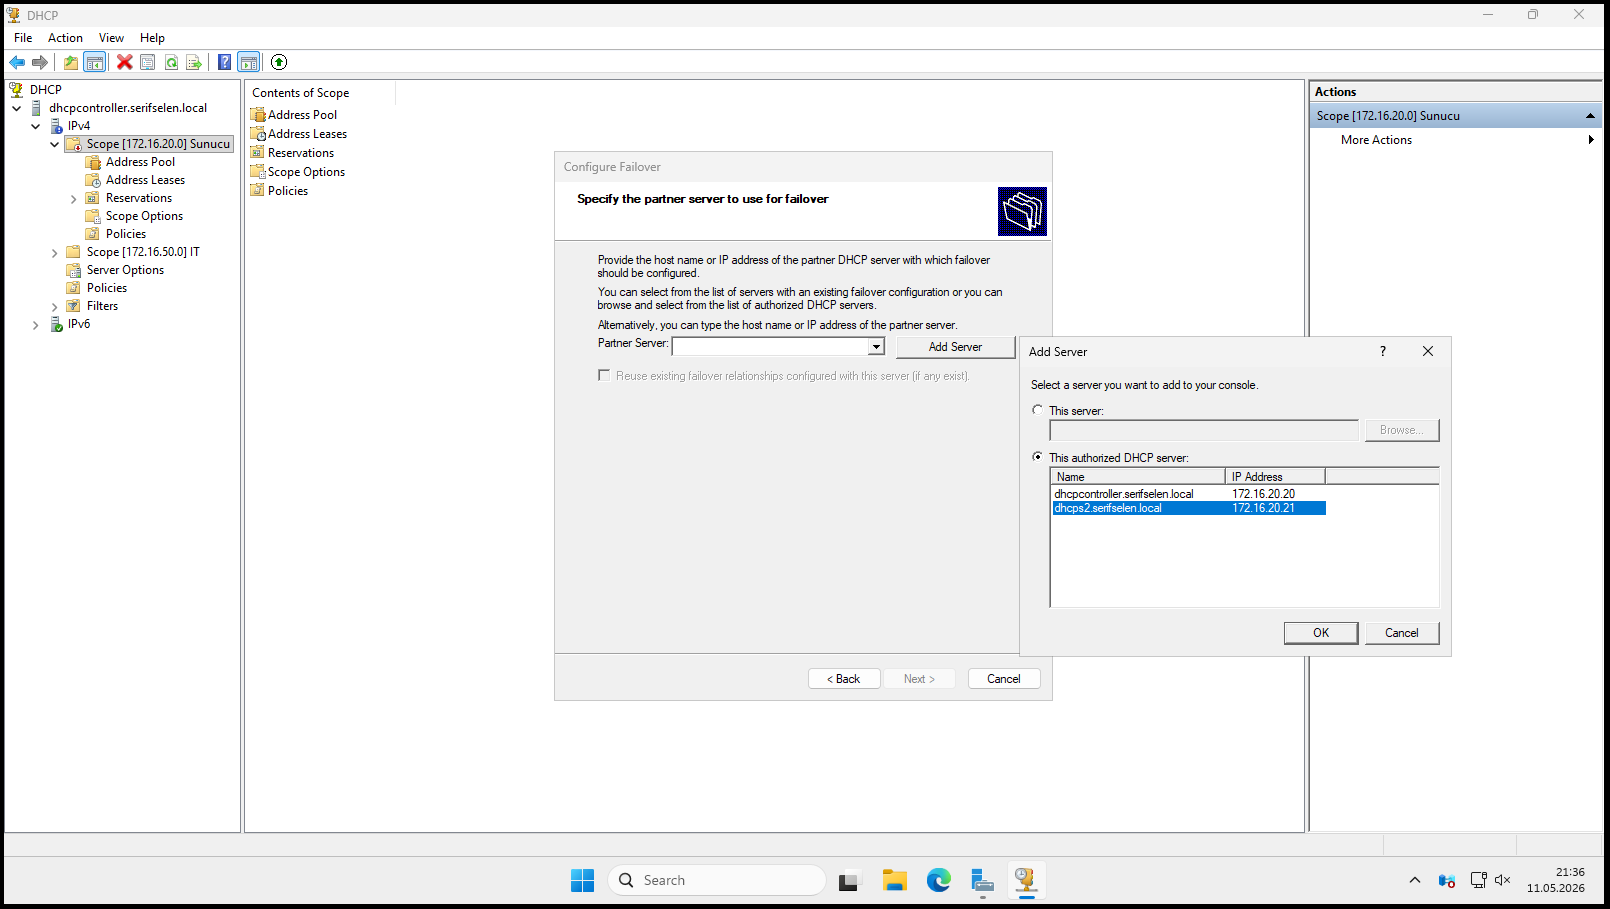Expand Scope [172.16.50.0] IT node

(x=55, y=253)
